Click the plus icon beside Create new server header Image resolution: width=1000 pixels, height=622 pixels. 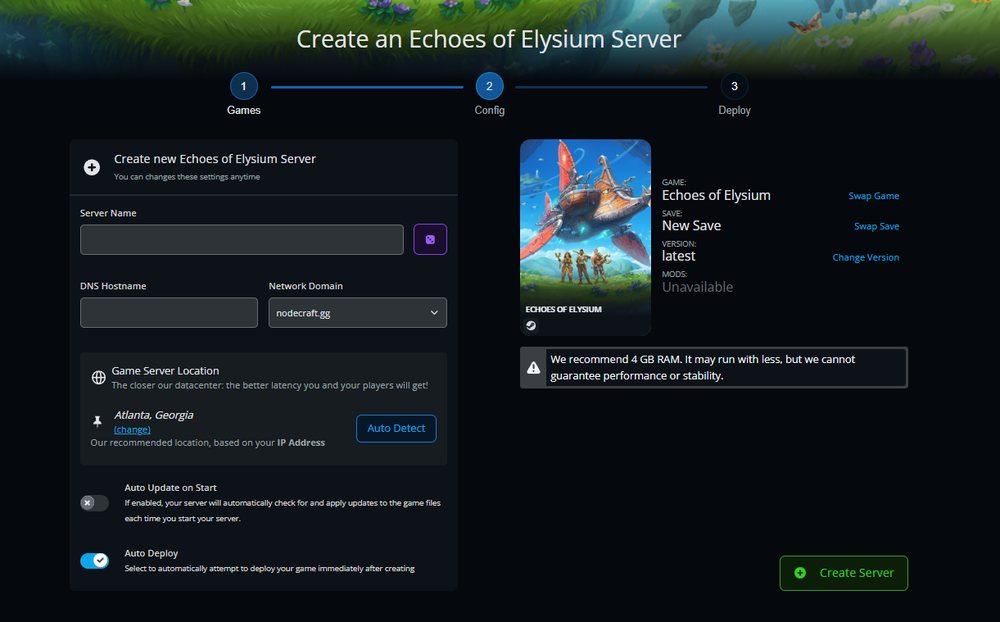click(x=91, y=167)
